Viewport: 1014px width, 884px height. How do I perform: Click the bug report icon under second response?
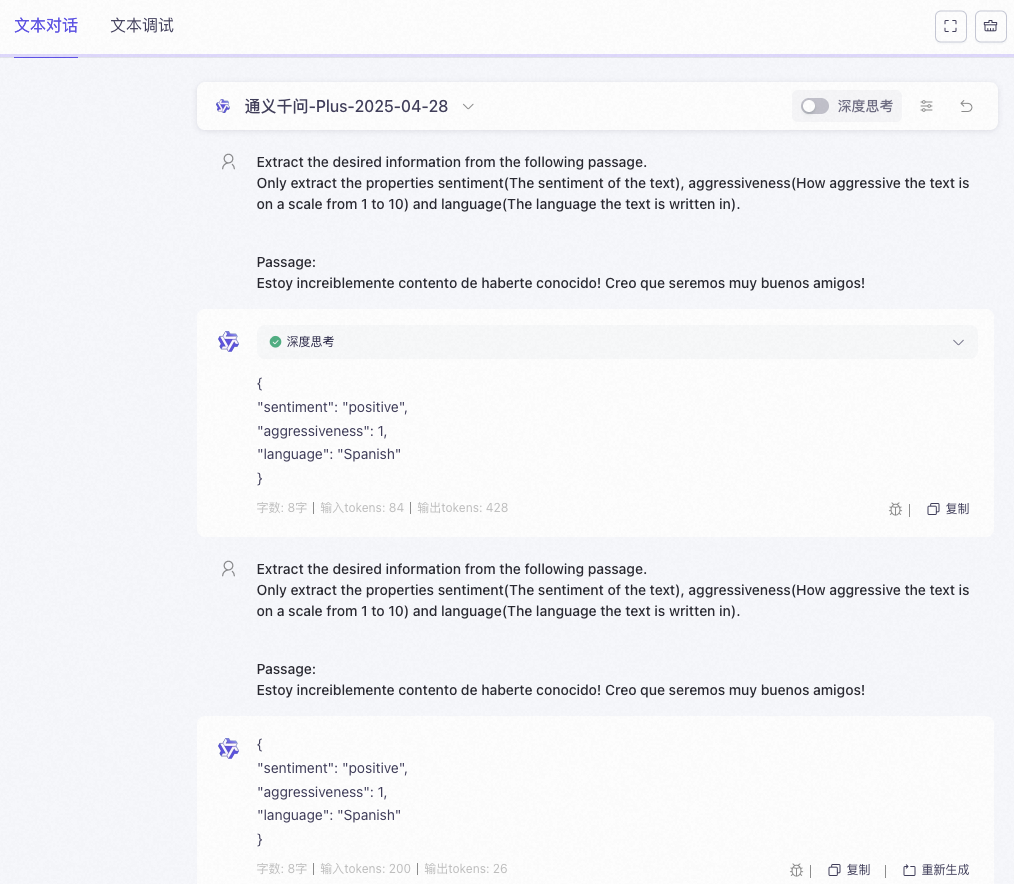click(x=796, y=870)
